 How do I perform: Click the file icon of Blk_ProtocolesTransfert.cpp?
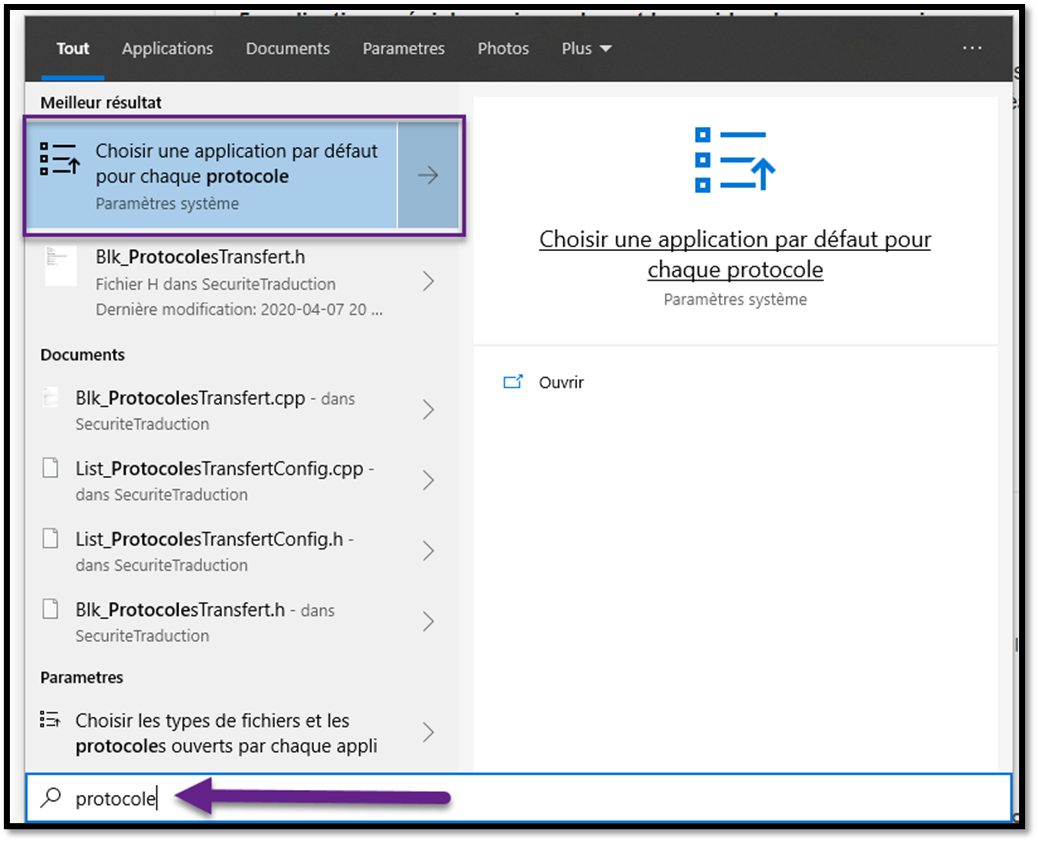pyautogui.click(x=50, y=398)
